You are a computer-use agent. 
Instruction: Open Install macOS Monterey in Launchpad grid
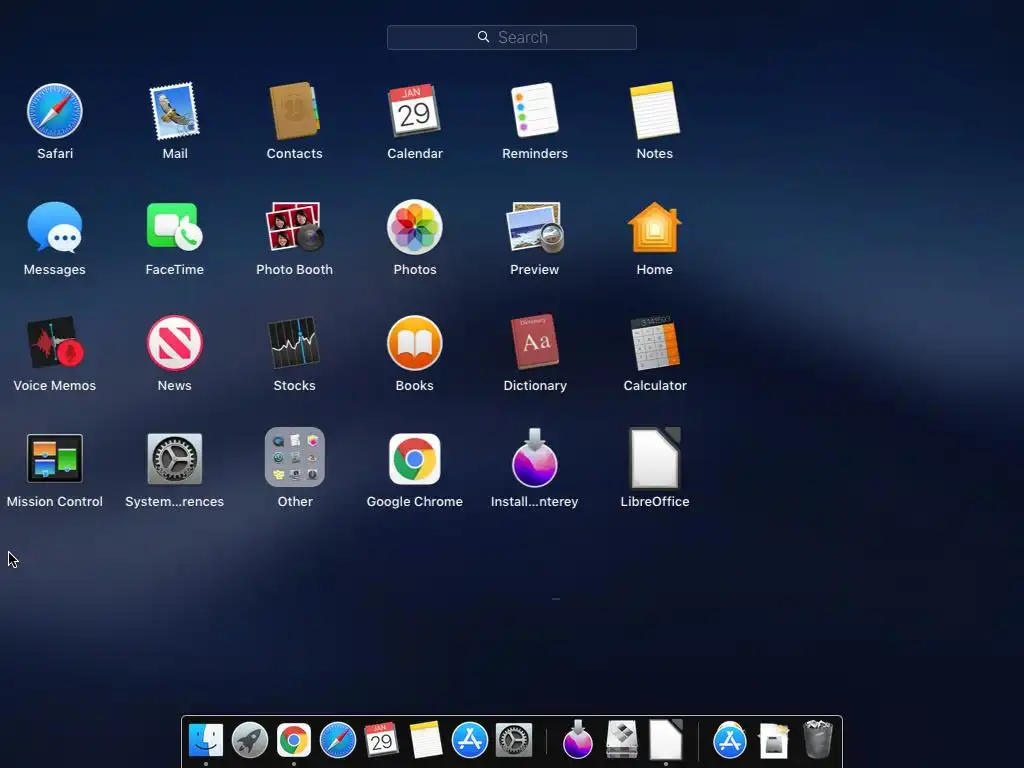[535, 458]
